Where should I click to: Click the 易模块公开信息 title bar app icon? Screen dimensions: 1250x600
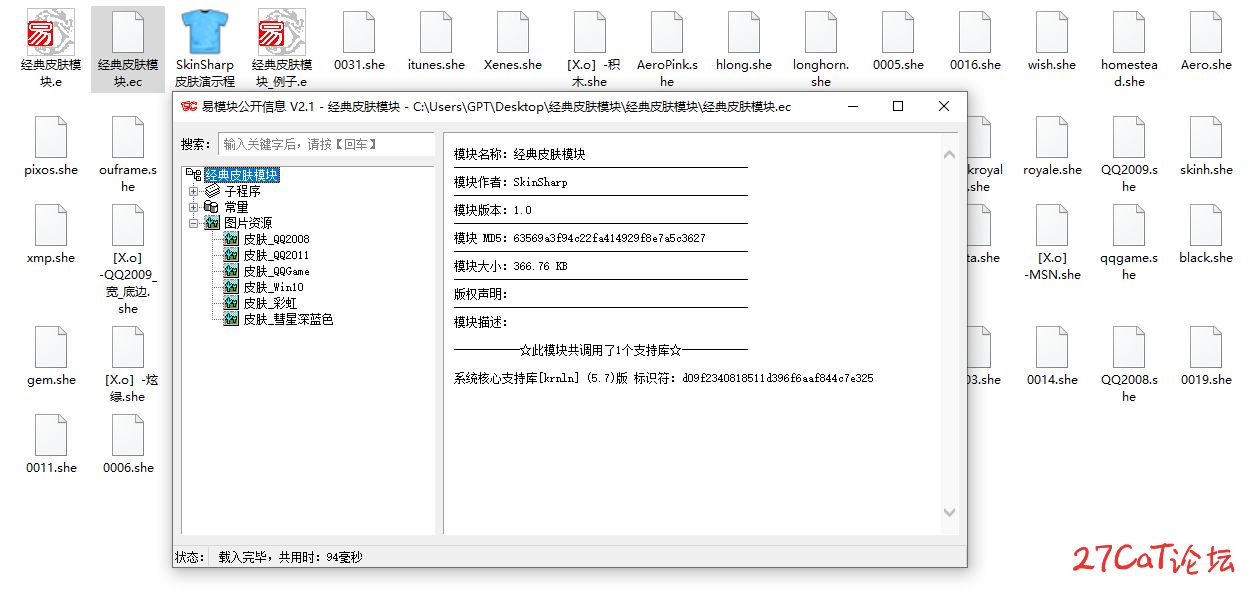(188, 106)
